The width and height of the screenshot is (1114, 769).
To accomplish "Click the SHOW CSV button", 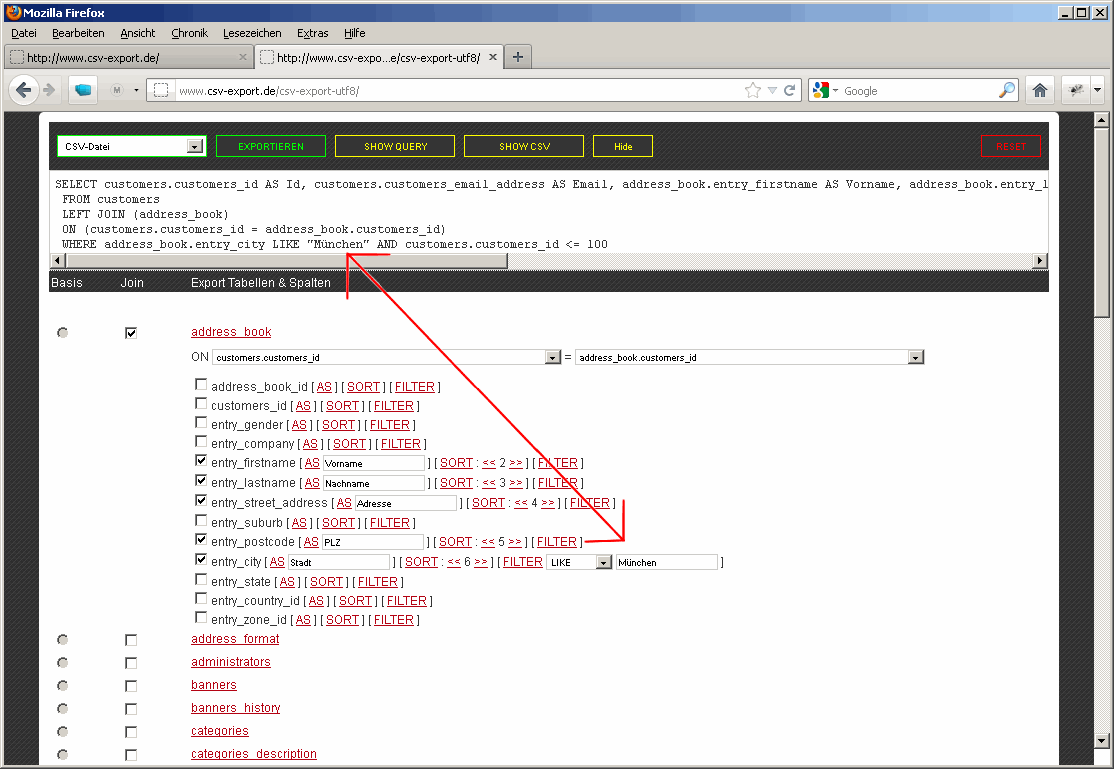I will coord(524,146).
